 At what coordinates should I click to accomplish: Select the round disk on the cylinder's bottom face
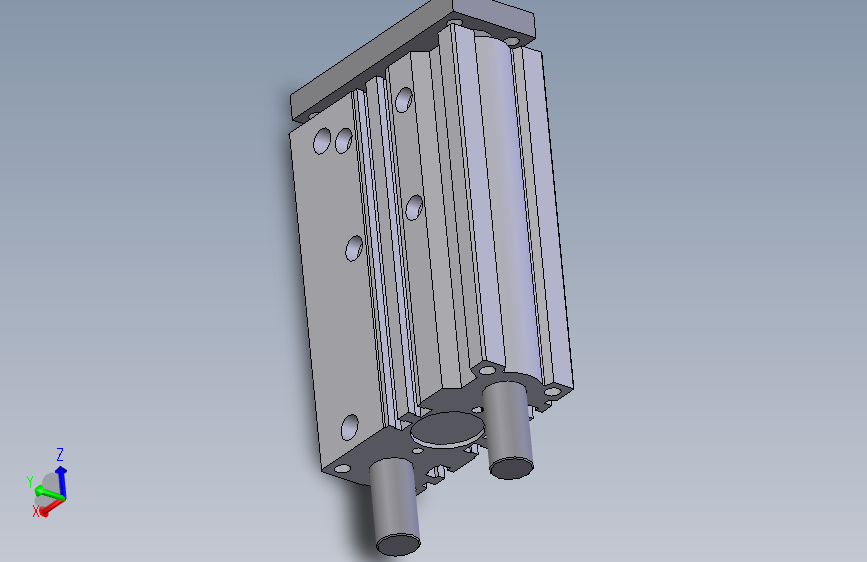(x=448, y=429)
